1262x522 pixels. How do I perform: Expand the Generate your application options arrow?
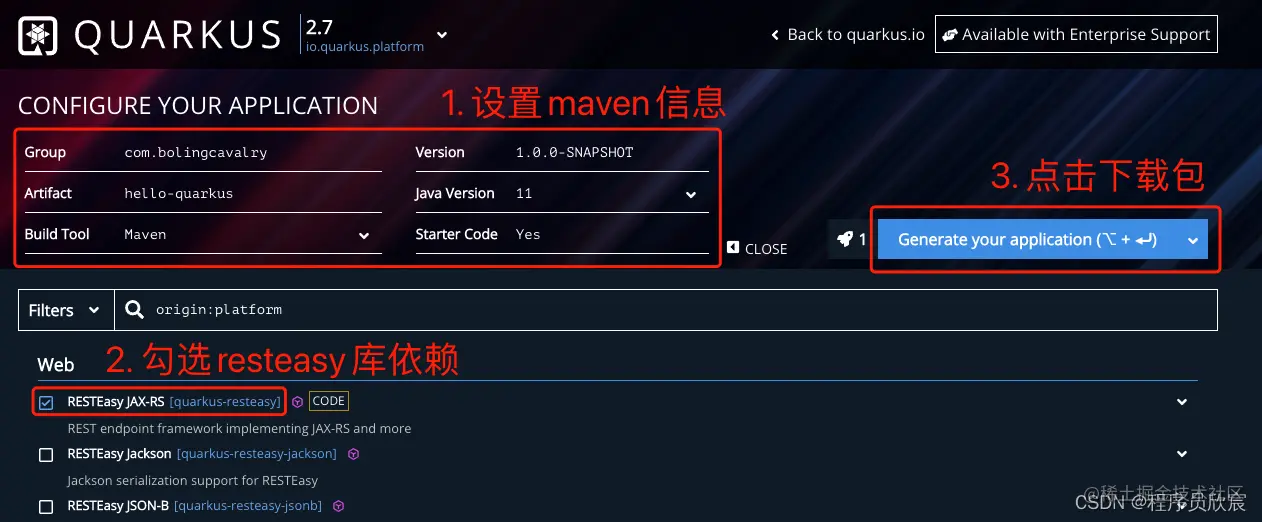(1192, 240)
